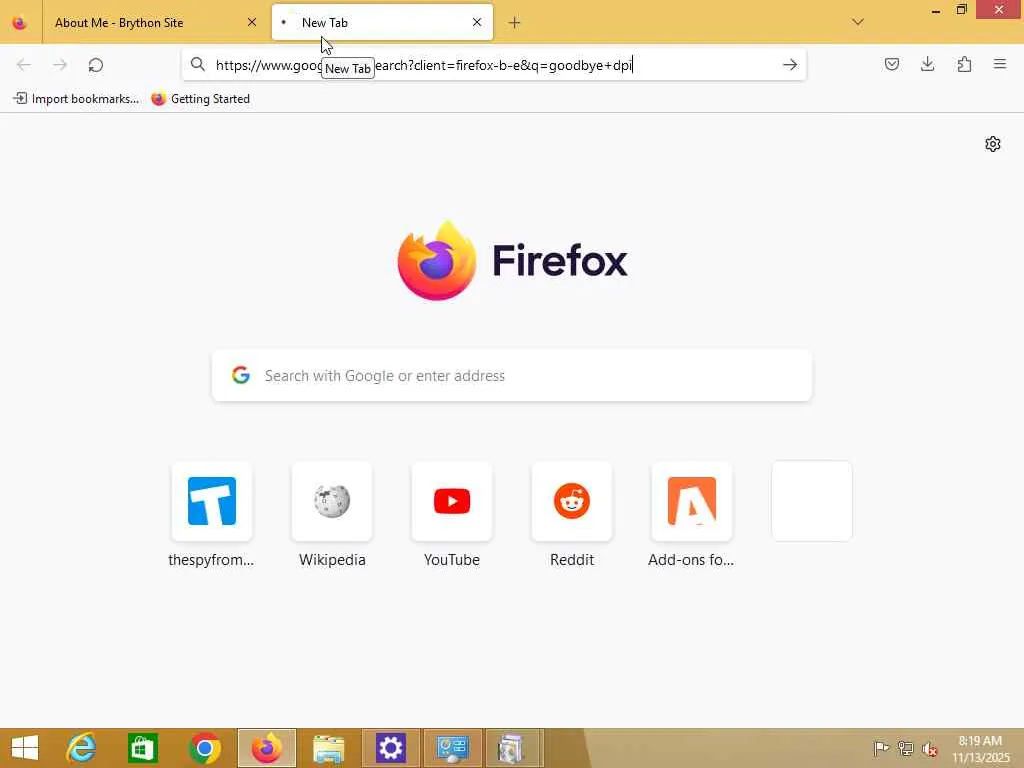Click the search magnifier icon in address bar

198,64
